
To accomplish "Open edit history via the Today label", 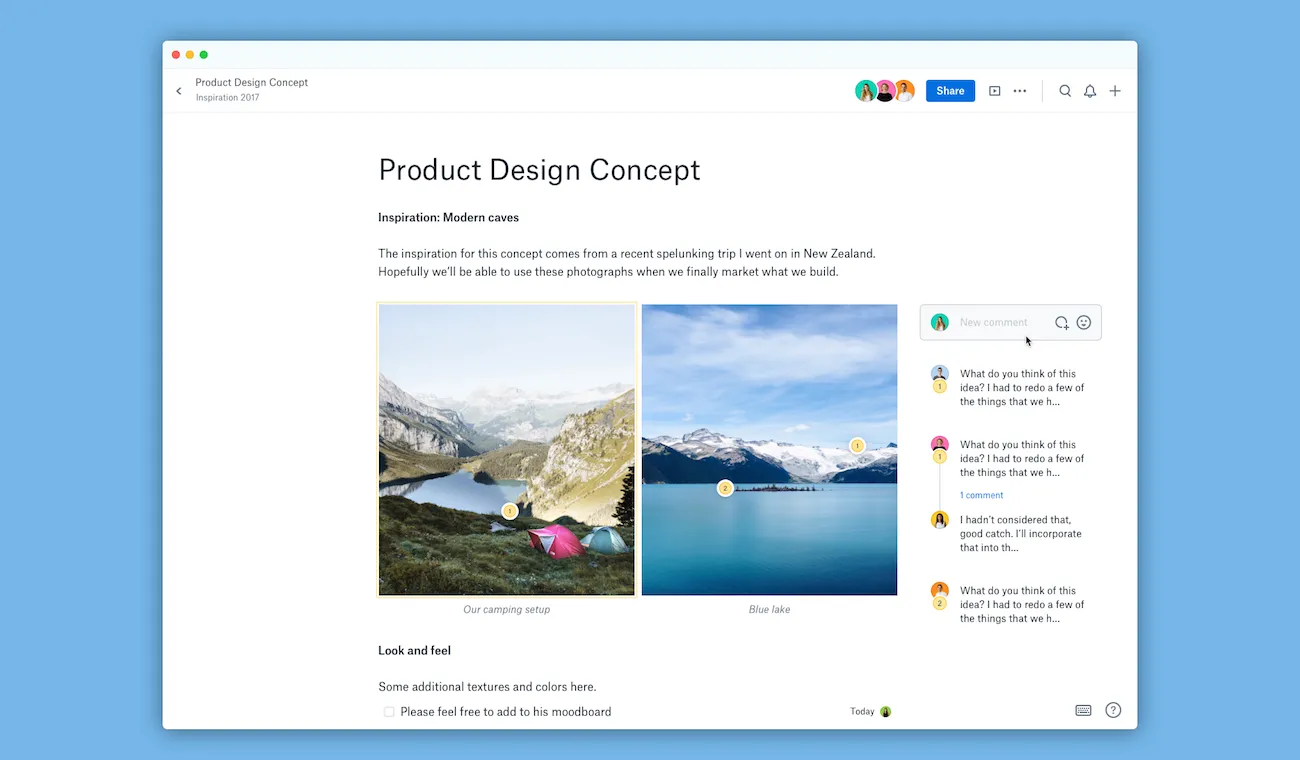I will pyautogui.click(x=861, y=711).
